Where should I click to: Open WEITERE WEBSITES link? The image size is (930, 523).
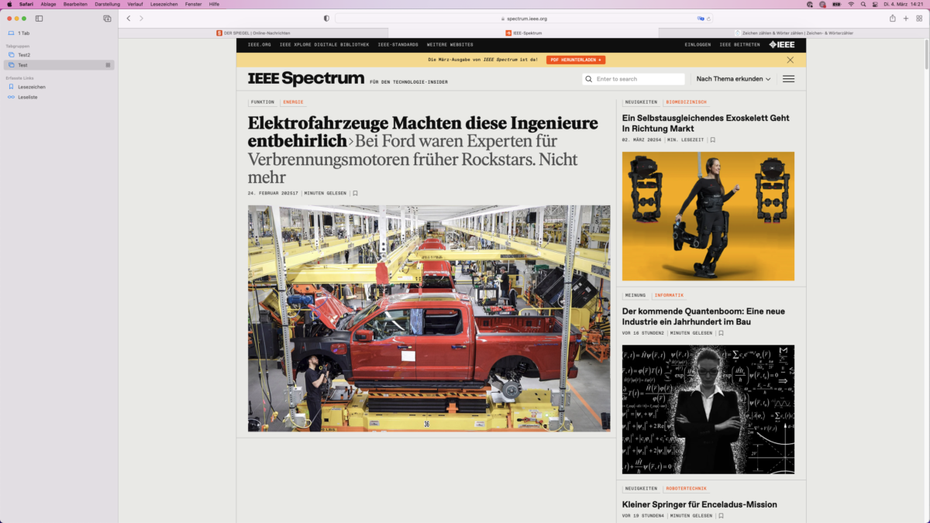(450, 44)
